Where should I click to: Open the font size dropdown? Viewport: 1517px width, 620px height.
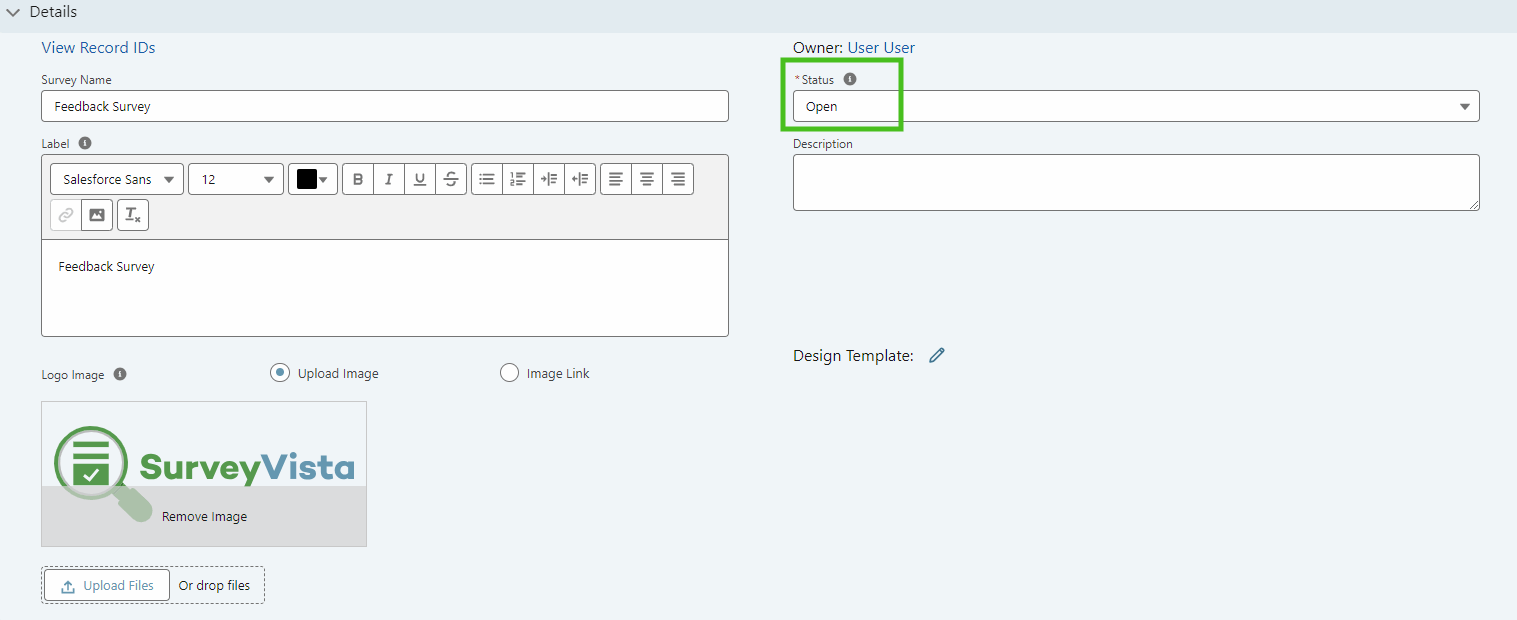point(235,179)
